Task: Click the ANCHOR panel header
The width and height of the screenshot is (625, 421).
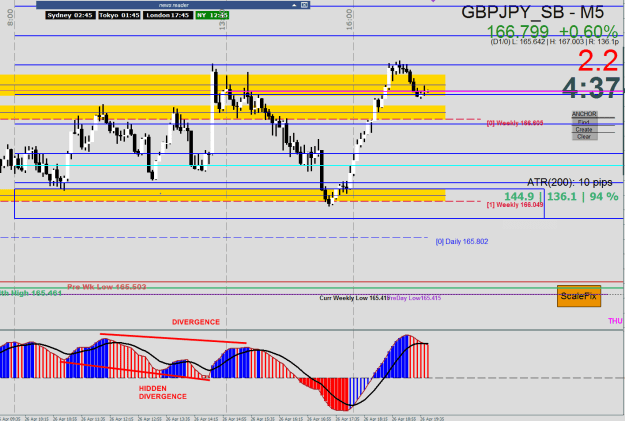Action: 584,114
